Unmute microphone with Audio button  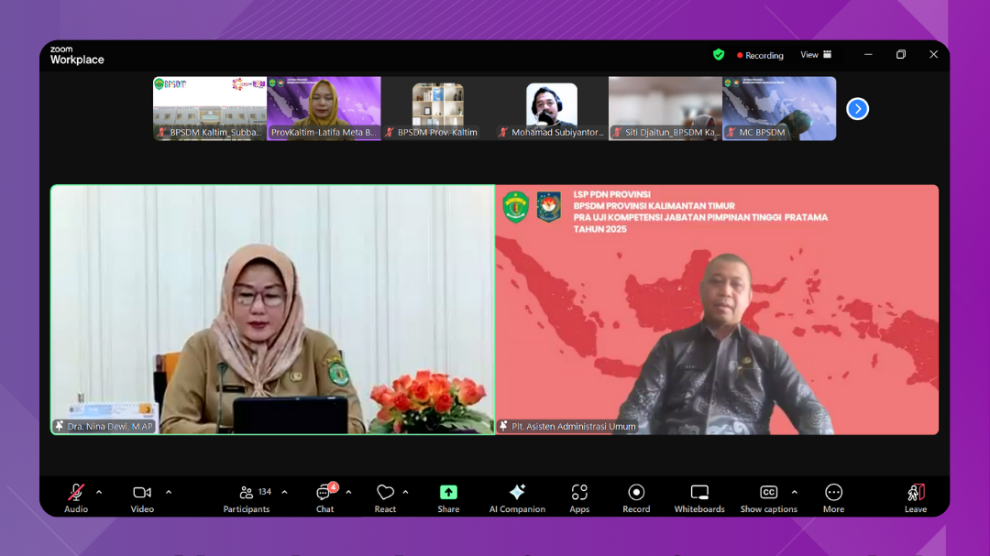[76, 498]
